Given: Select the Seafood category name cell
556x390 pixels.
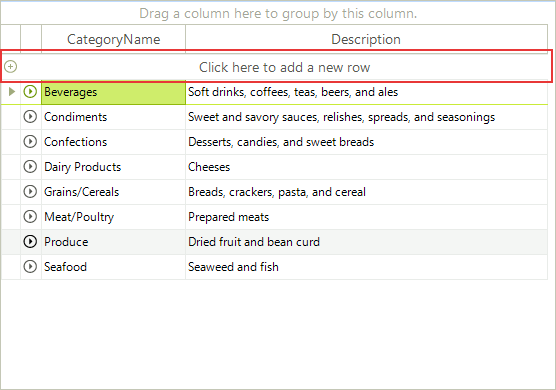Looking at the screenshot, I should tap(113, 267).
